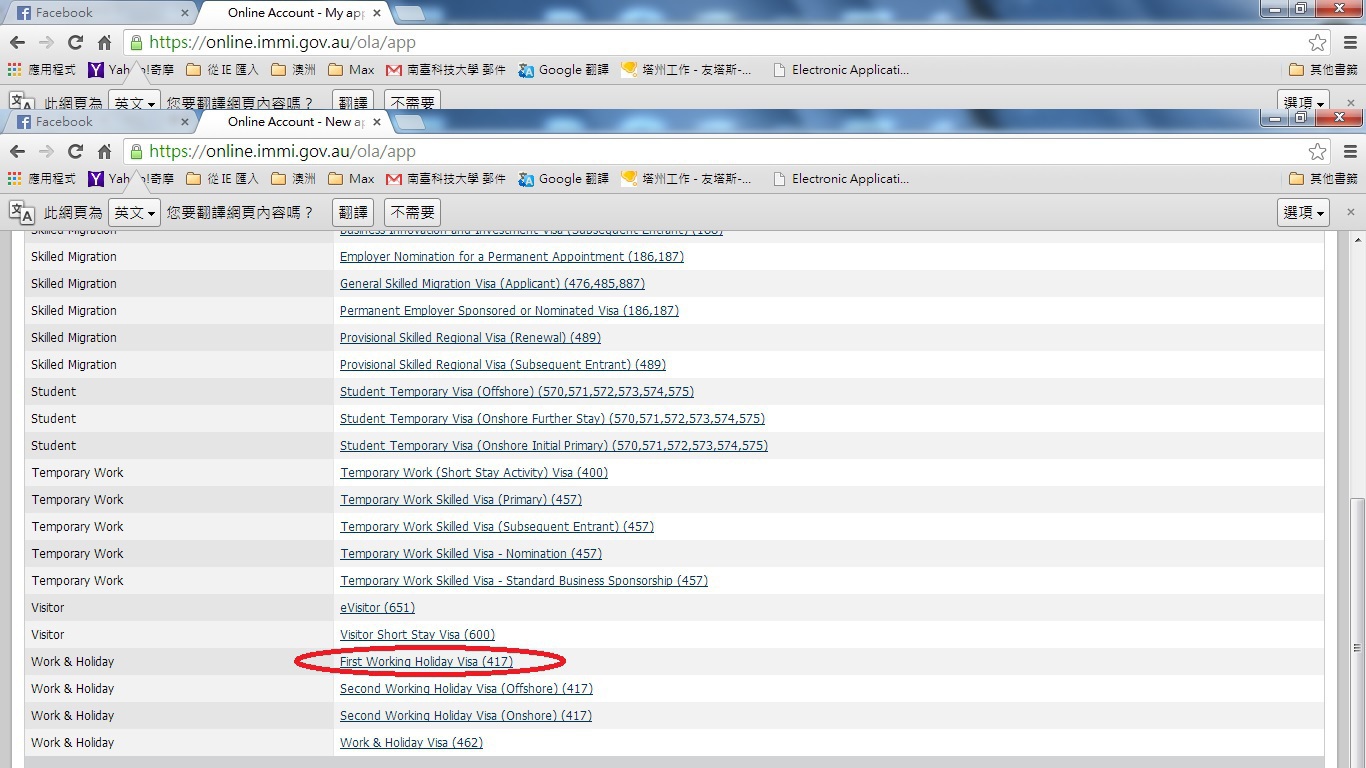
Task: Expand the 澳洲 bookmark folder in New app window
Action: pos(293,179)
